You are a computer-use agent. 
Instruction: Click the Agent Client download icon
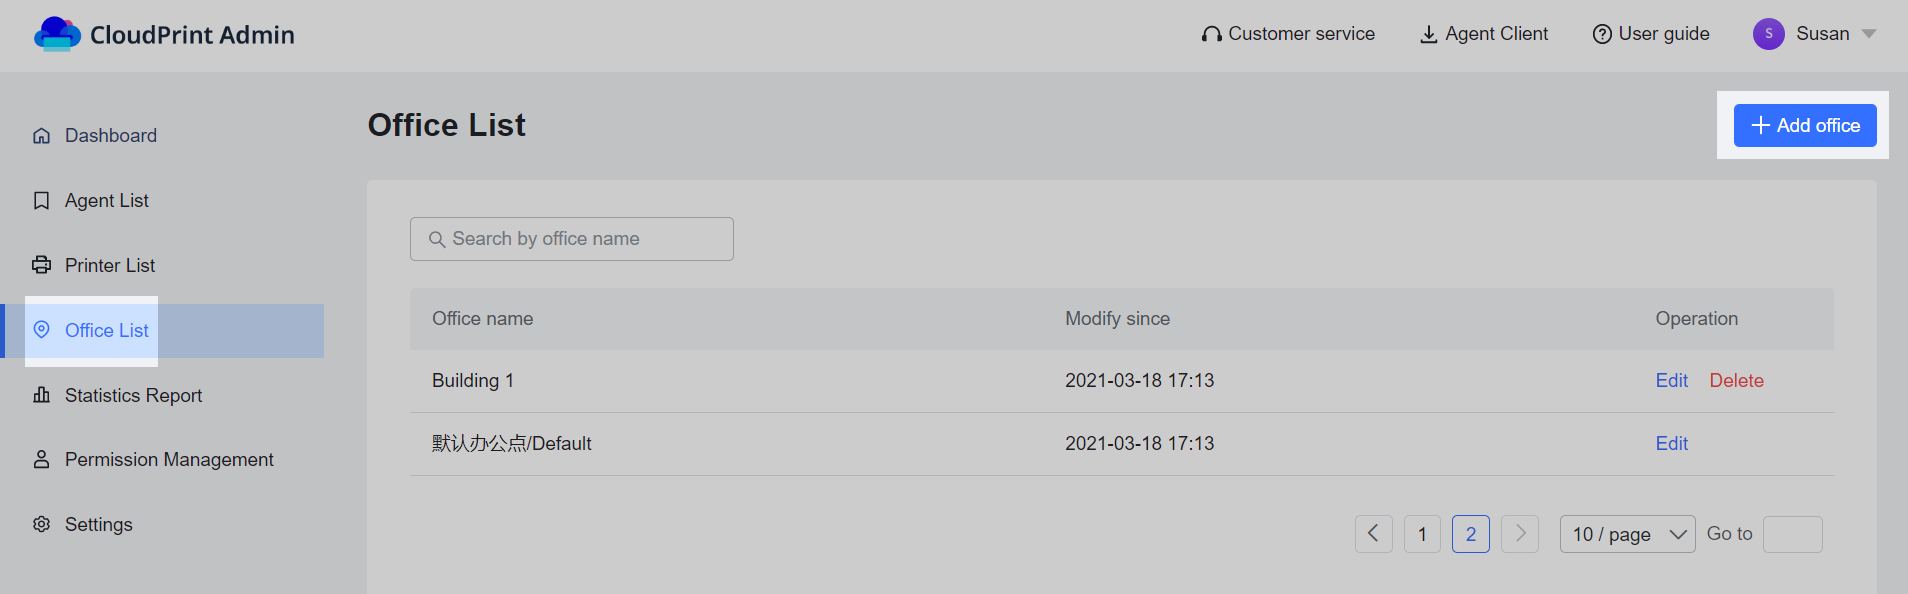(1429, 35)
